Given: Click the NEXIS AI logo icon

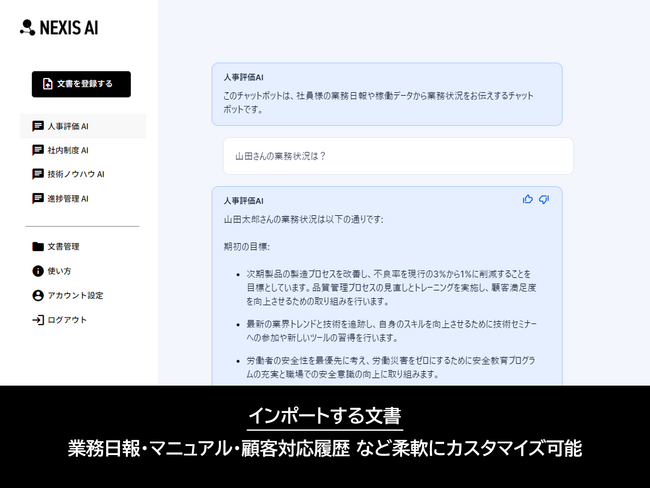Looking at the screenshot, I should [27, 28].
